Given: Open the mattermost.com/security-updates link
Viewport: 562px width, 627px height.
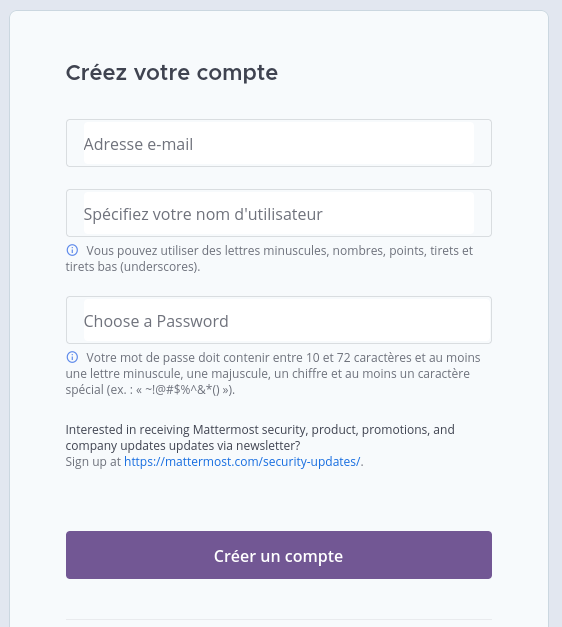Looking at the screenshot, I should point(242,461).
